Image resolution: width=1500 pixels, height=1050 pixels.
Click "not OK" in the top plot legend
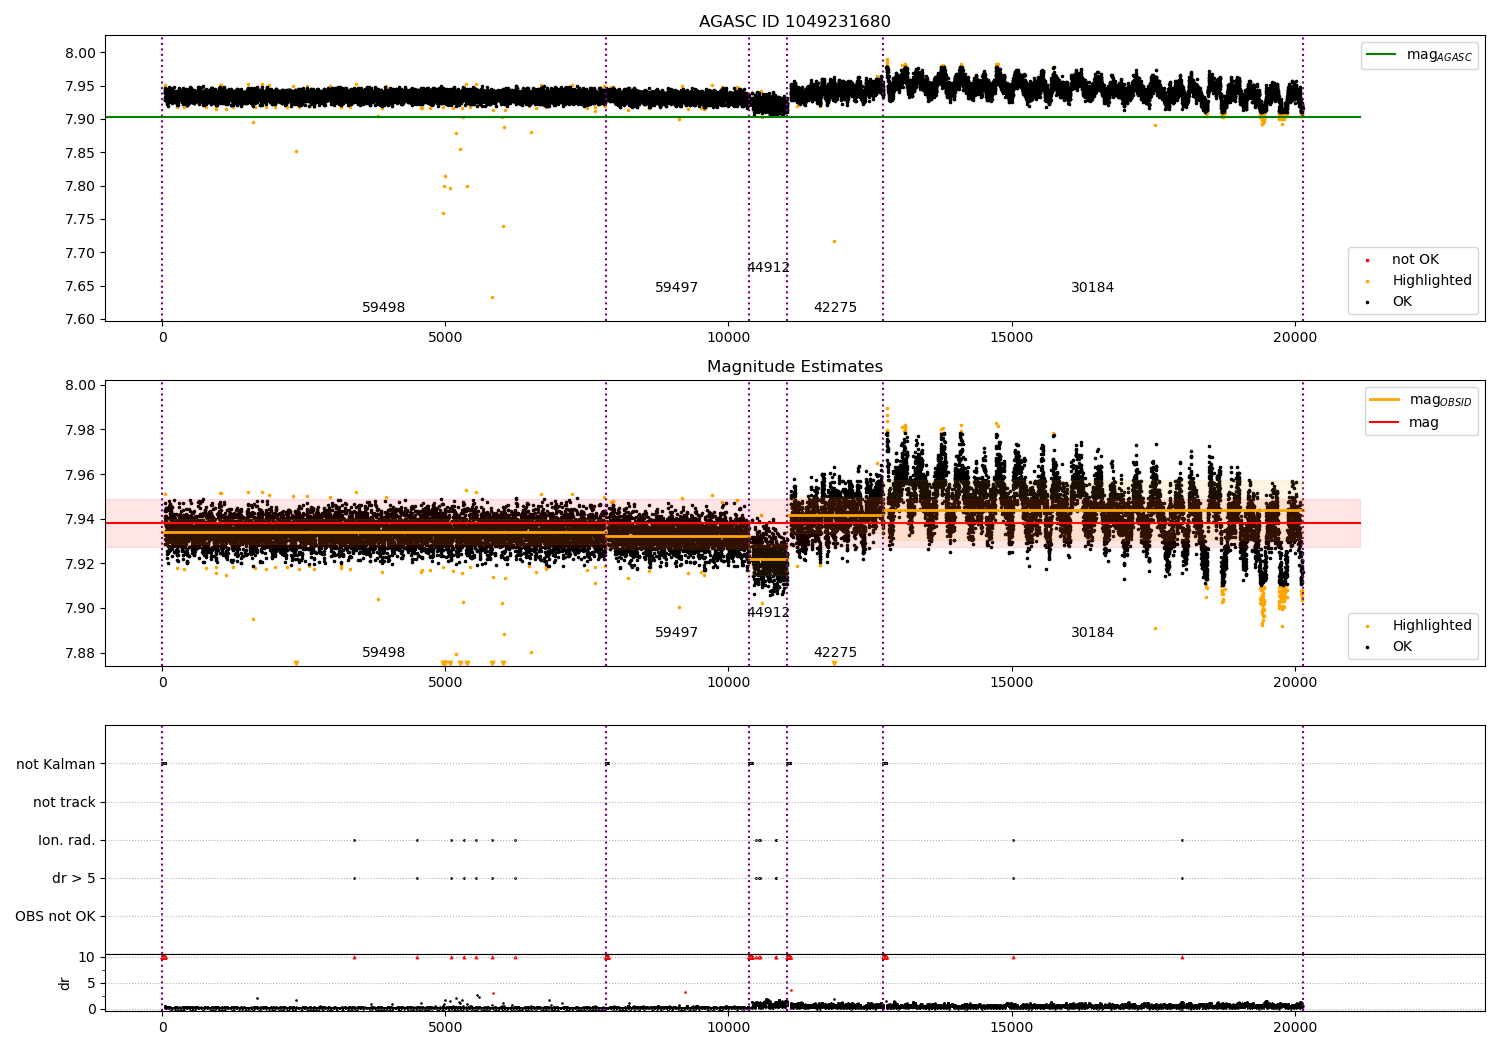click(1415, 260)
